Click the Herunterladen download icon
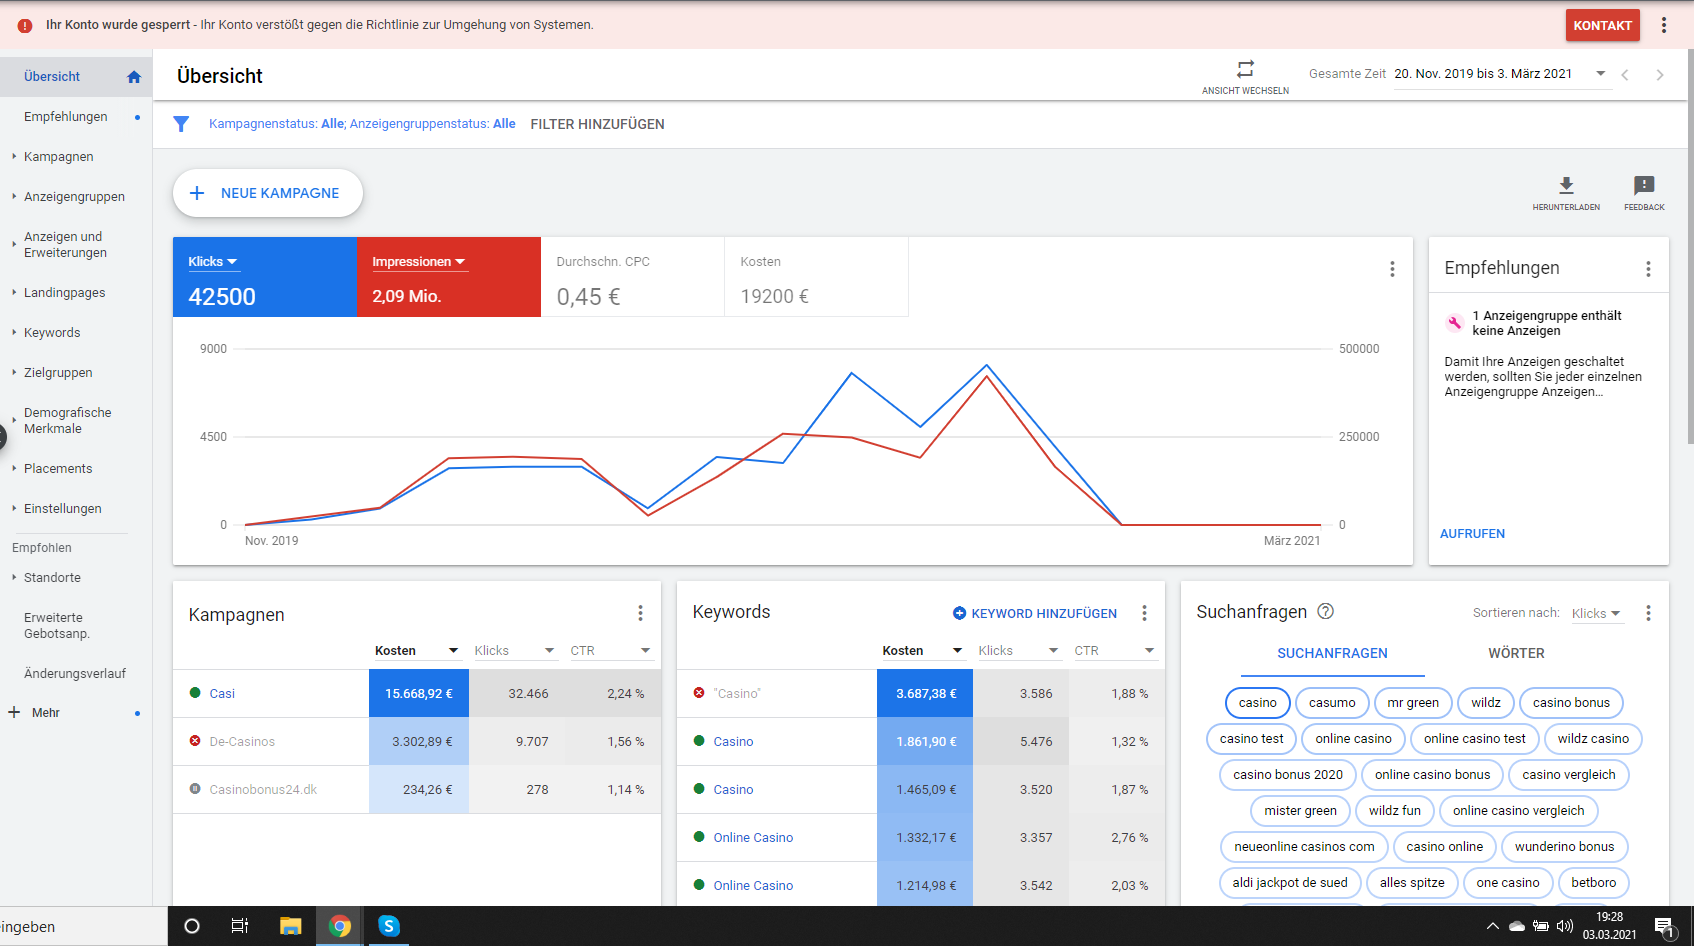This screenshot has width=1694, height=946. tap(1566, 185)
